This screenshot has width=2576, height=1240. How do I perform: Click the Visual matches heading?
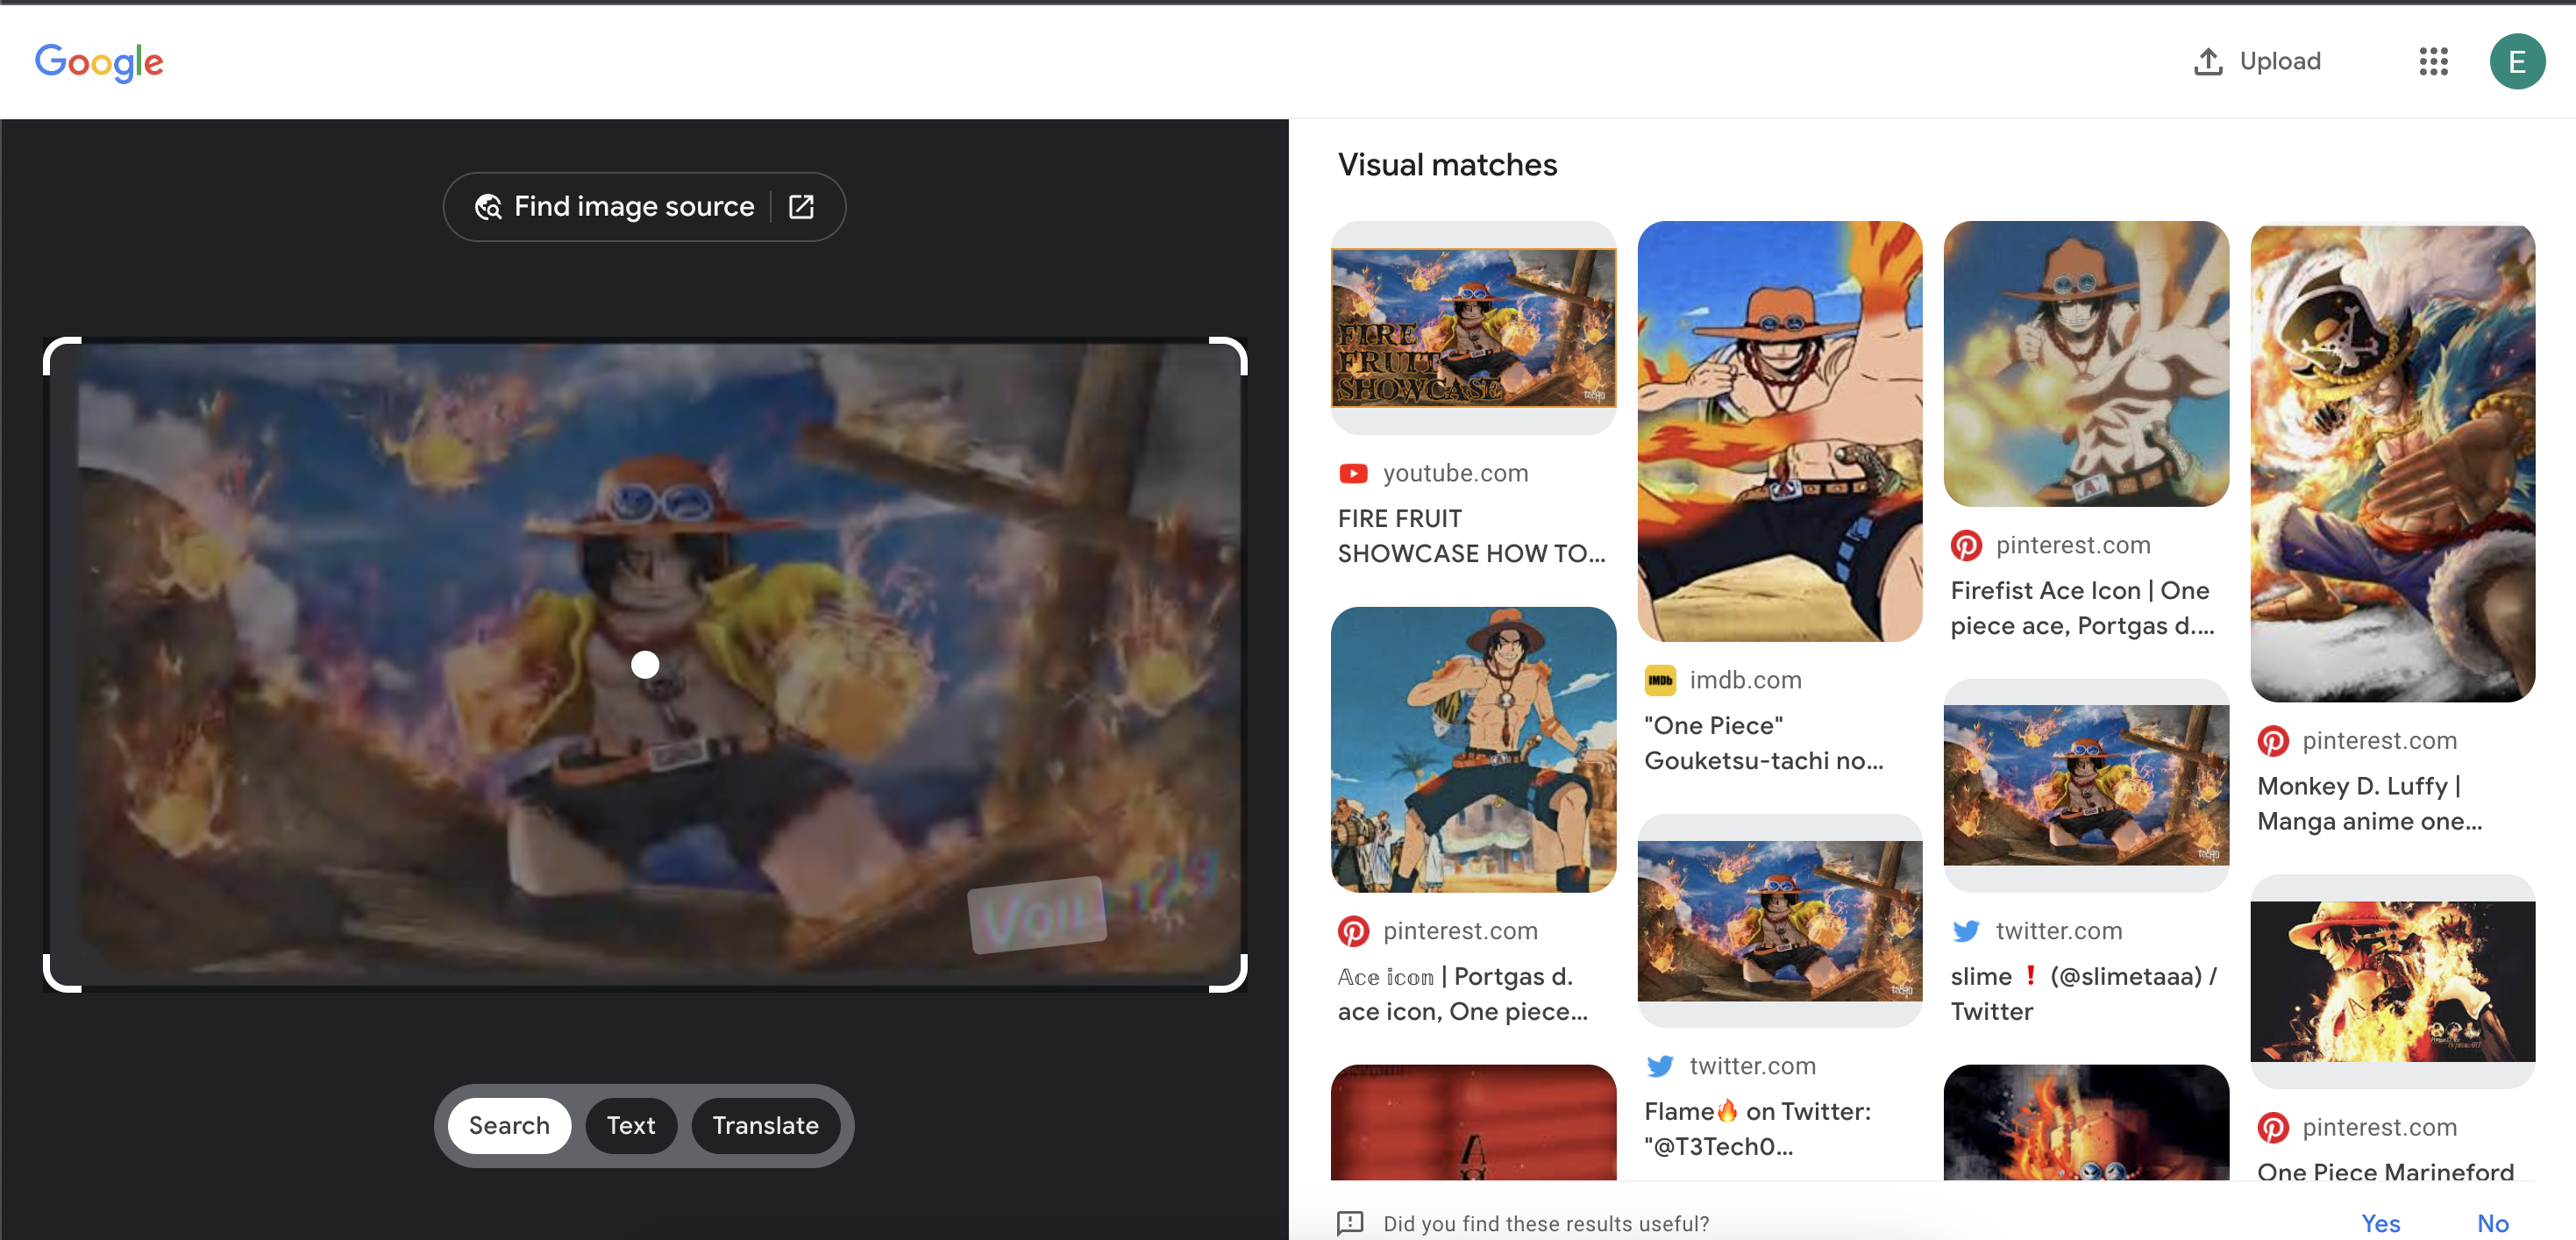coord(1447,165)
